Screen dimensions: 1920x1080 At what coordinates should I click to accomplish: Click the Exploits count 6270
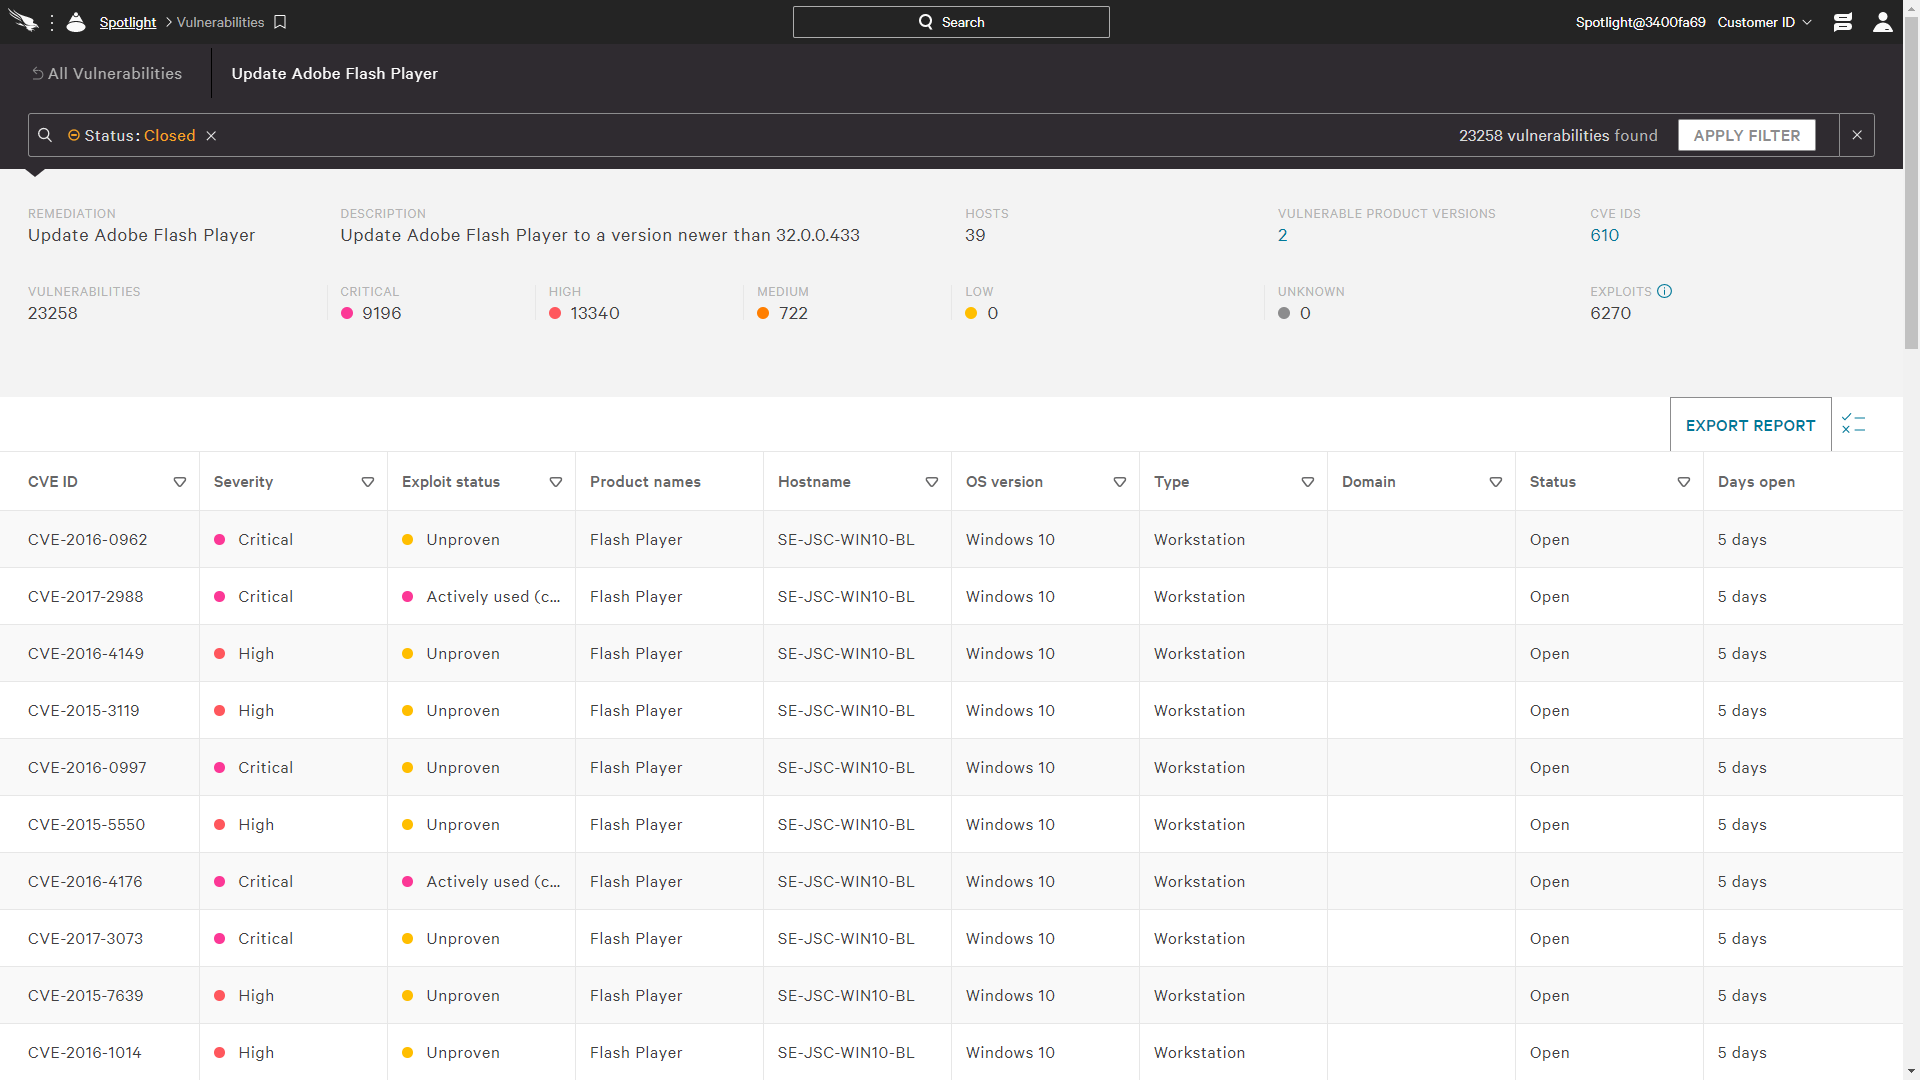pyautogui.click(x=1610, y=314)
